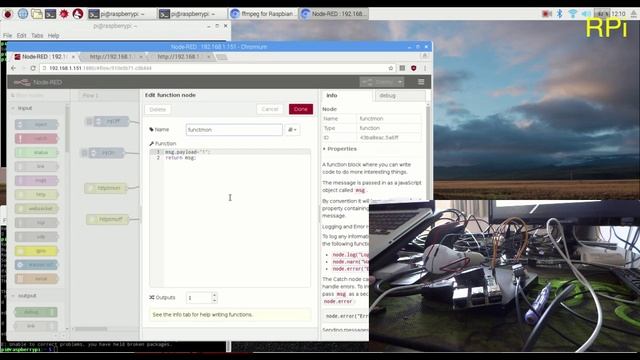This screenshot has height=360, width=640.
Task: Click the browser back arrow
Action: click(13, 68)
